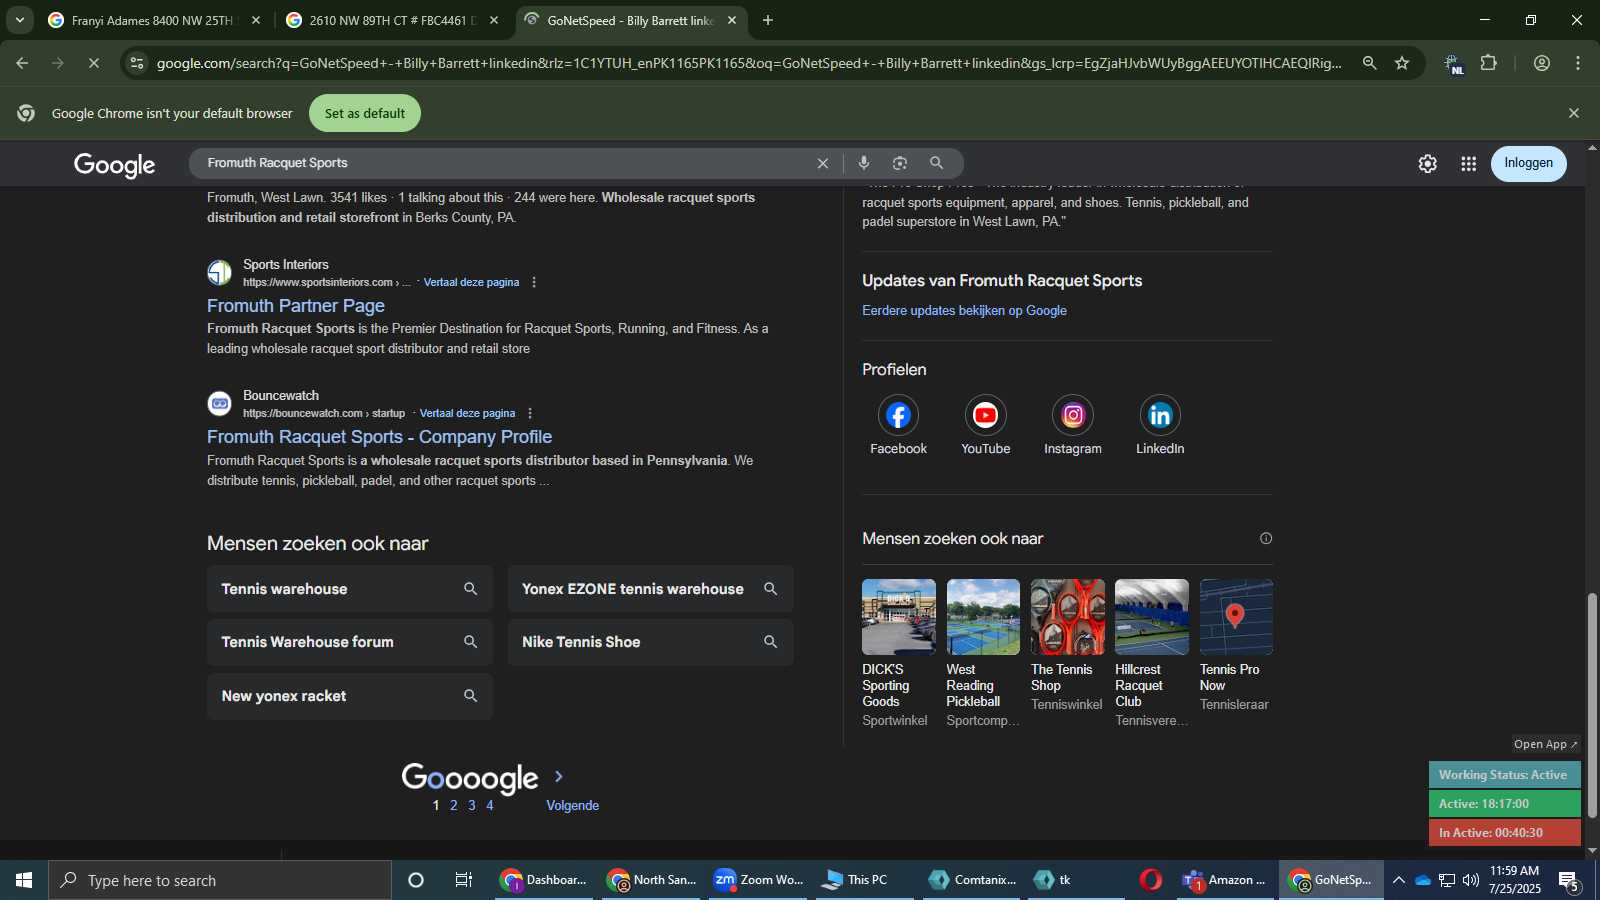The image size is (1600, 900).
Task: Open Fromuth's LinkedIn profile icon
Action: pyautogui.click(x=1160, y=415)
